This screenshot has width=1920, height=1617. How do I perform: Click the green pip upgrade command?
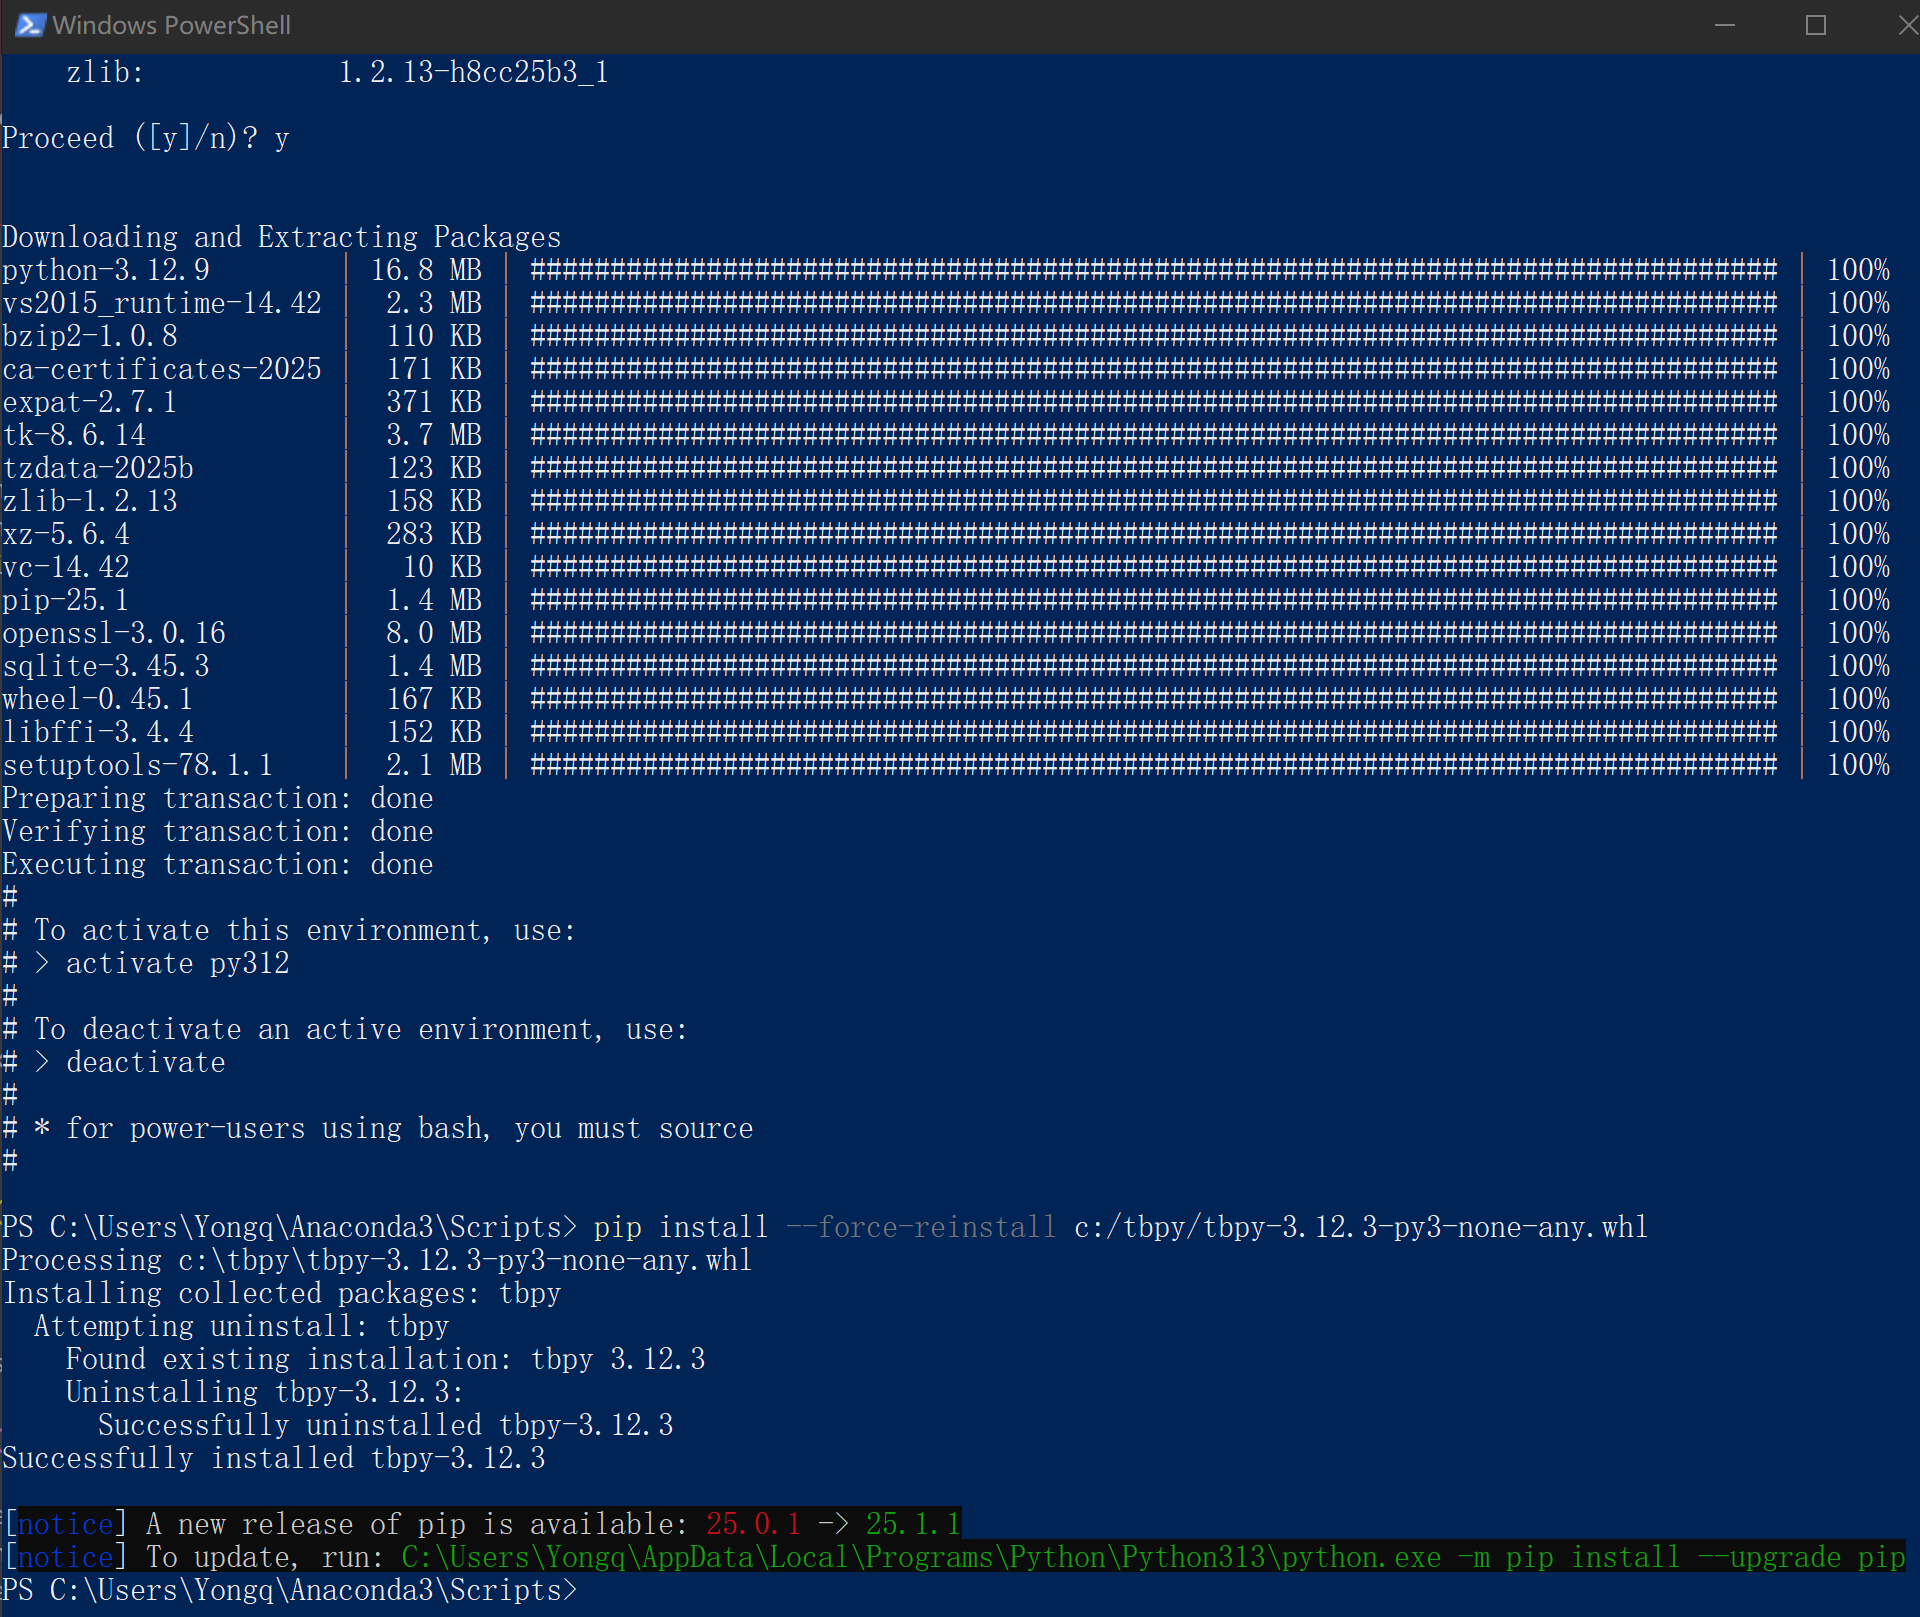pyautogui.click(x=1154, y=1557)
